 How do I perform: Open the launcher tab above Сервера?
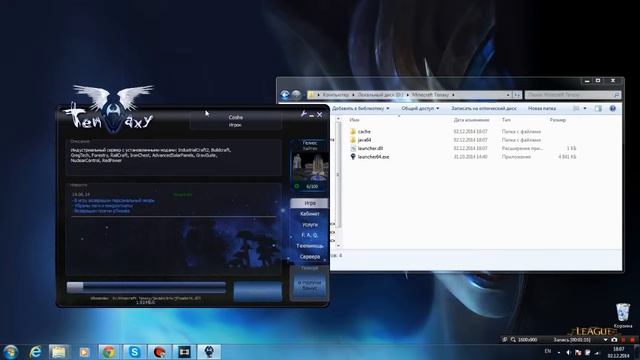pos(310,246)
